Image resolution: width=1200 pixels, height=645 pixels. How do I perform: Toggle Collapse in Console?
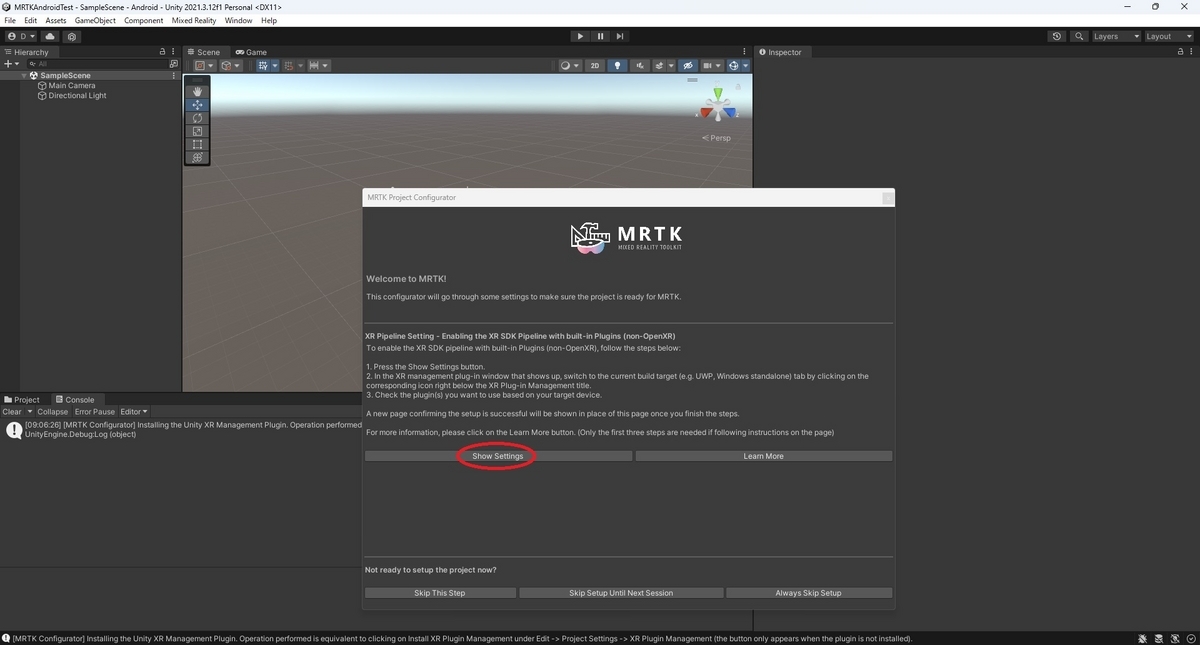click(53, 411)
